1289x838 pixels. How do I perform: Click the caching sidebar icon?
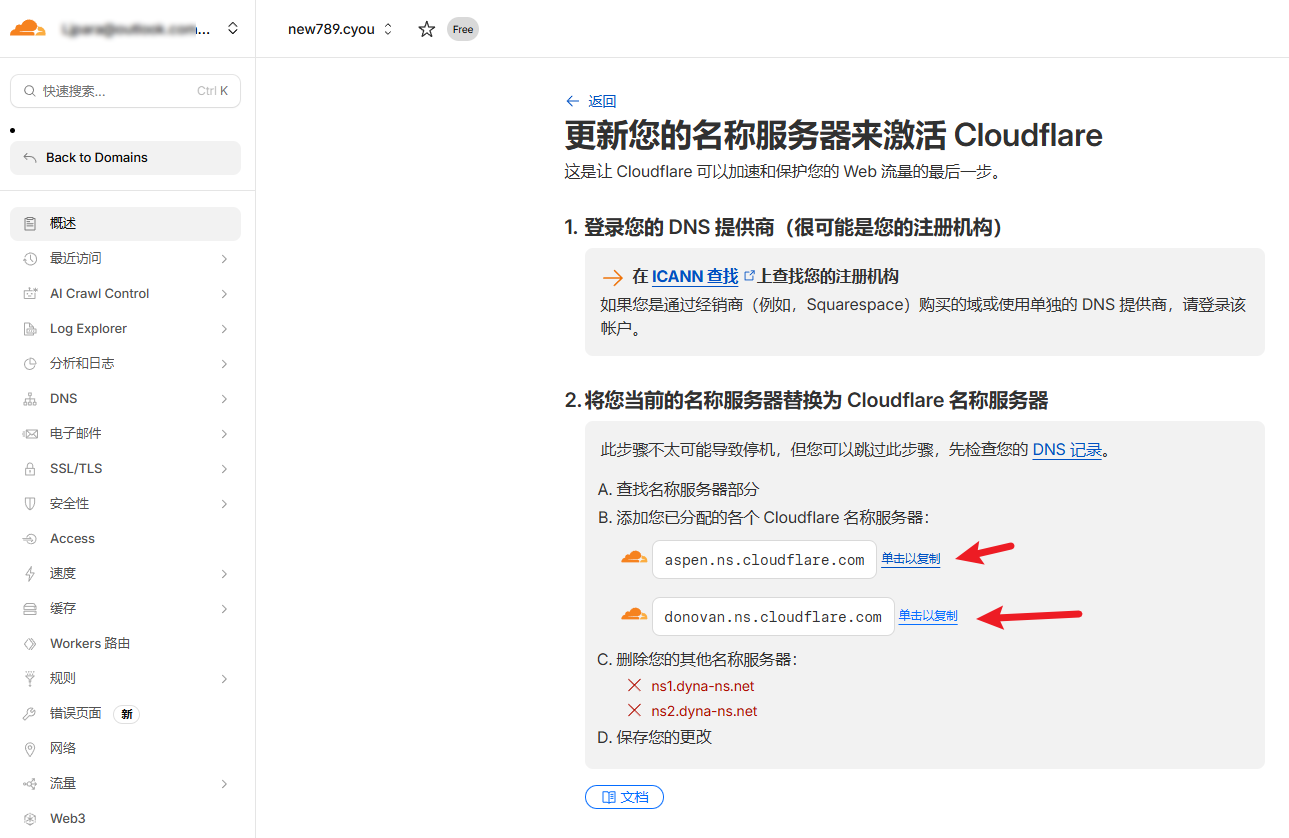point(30,609)
